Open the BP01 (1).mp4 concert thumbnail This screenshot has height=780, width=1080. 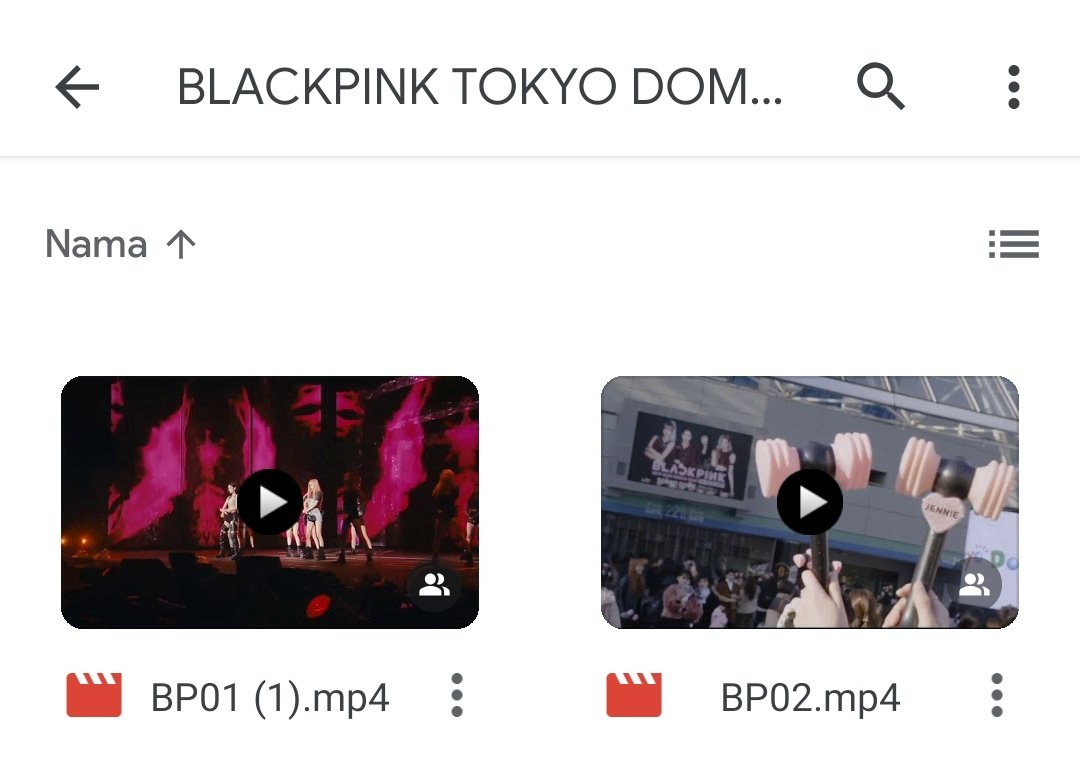click(x=270, y=502)
